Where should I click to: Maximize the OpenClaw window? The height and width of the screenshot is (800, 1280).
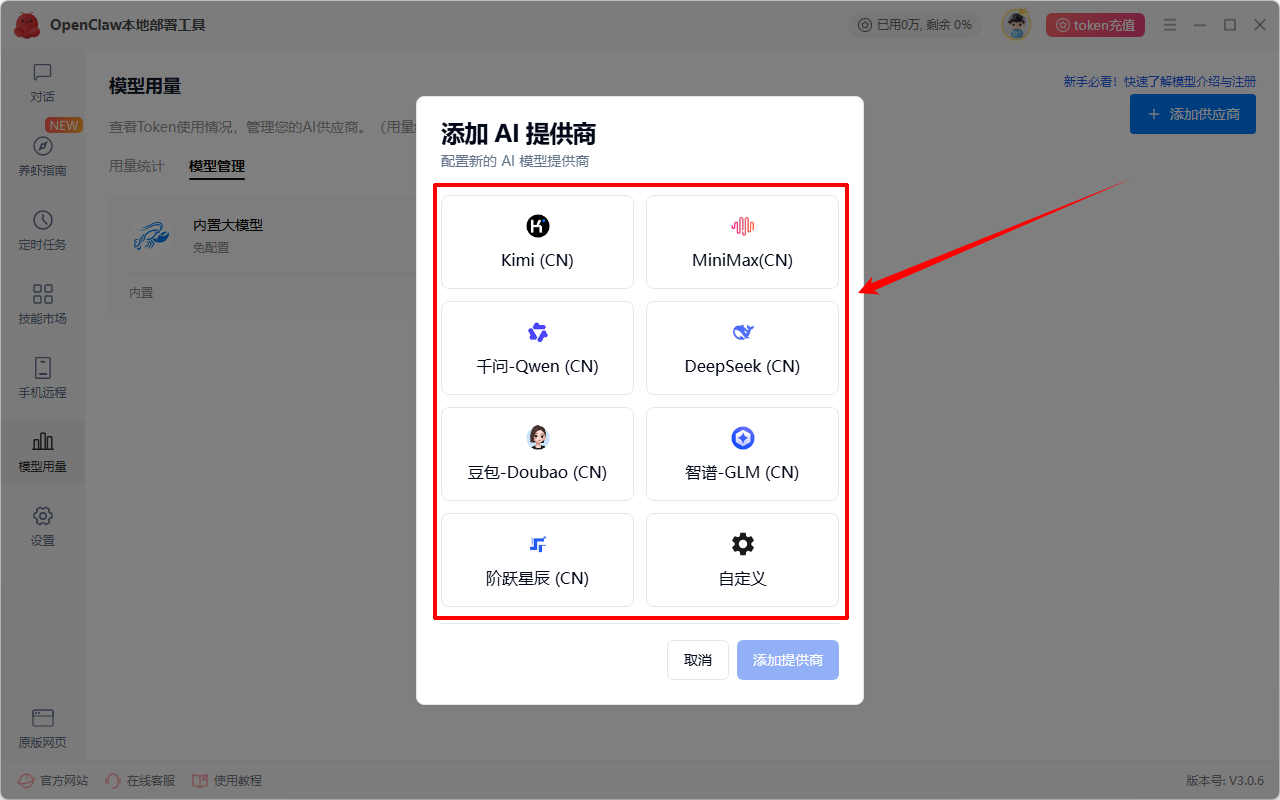[x=1230, y=25]
